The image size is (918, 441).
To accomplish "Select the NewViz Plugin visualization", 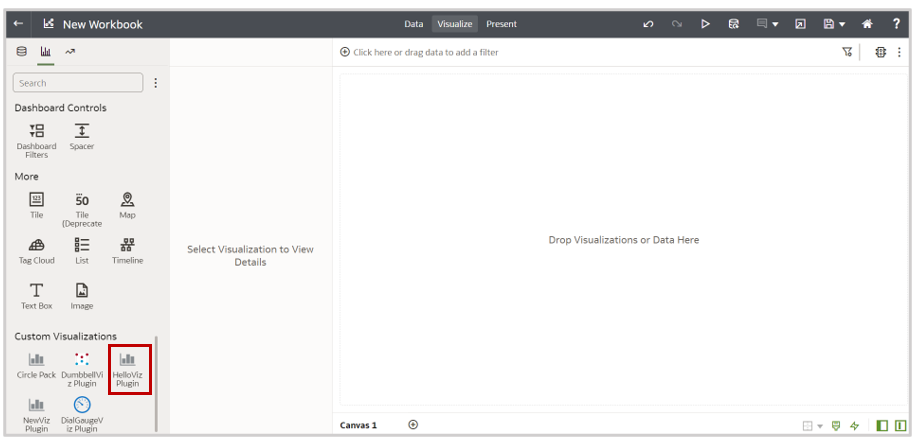I will tap(36, 414).
